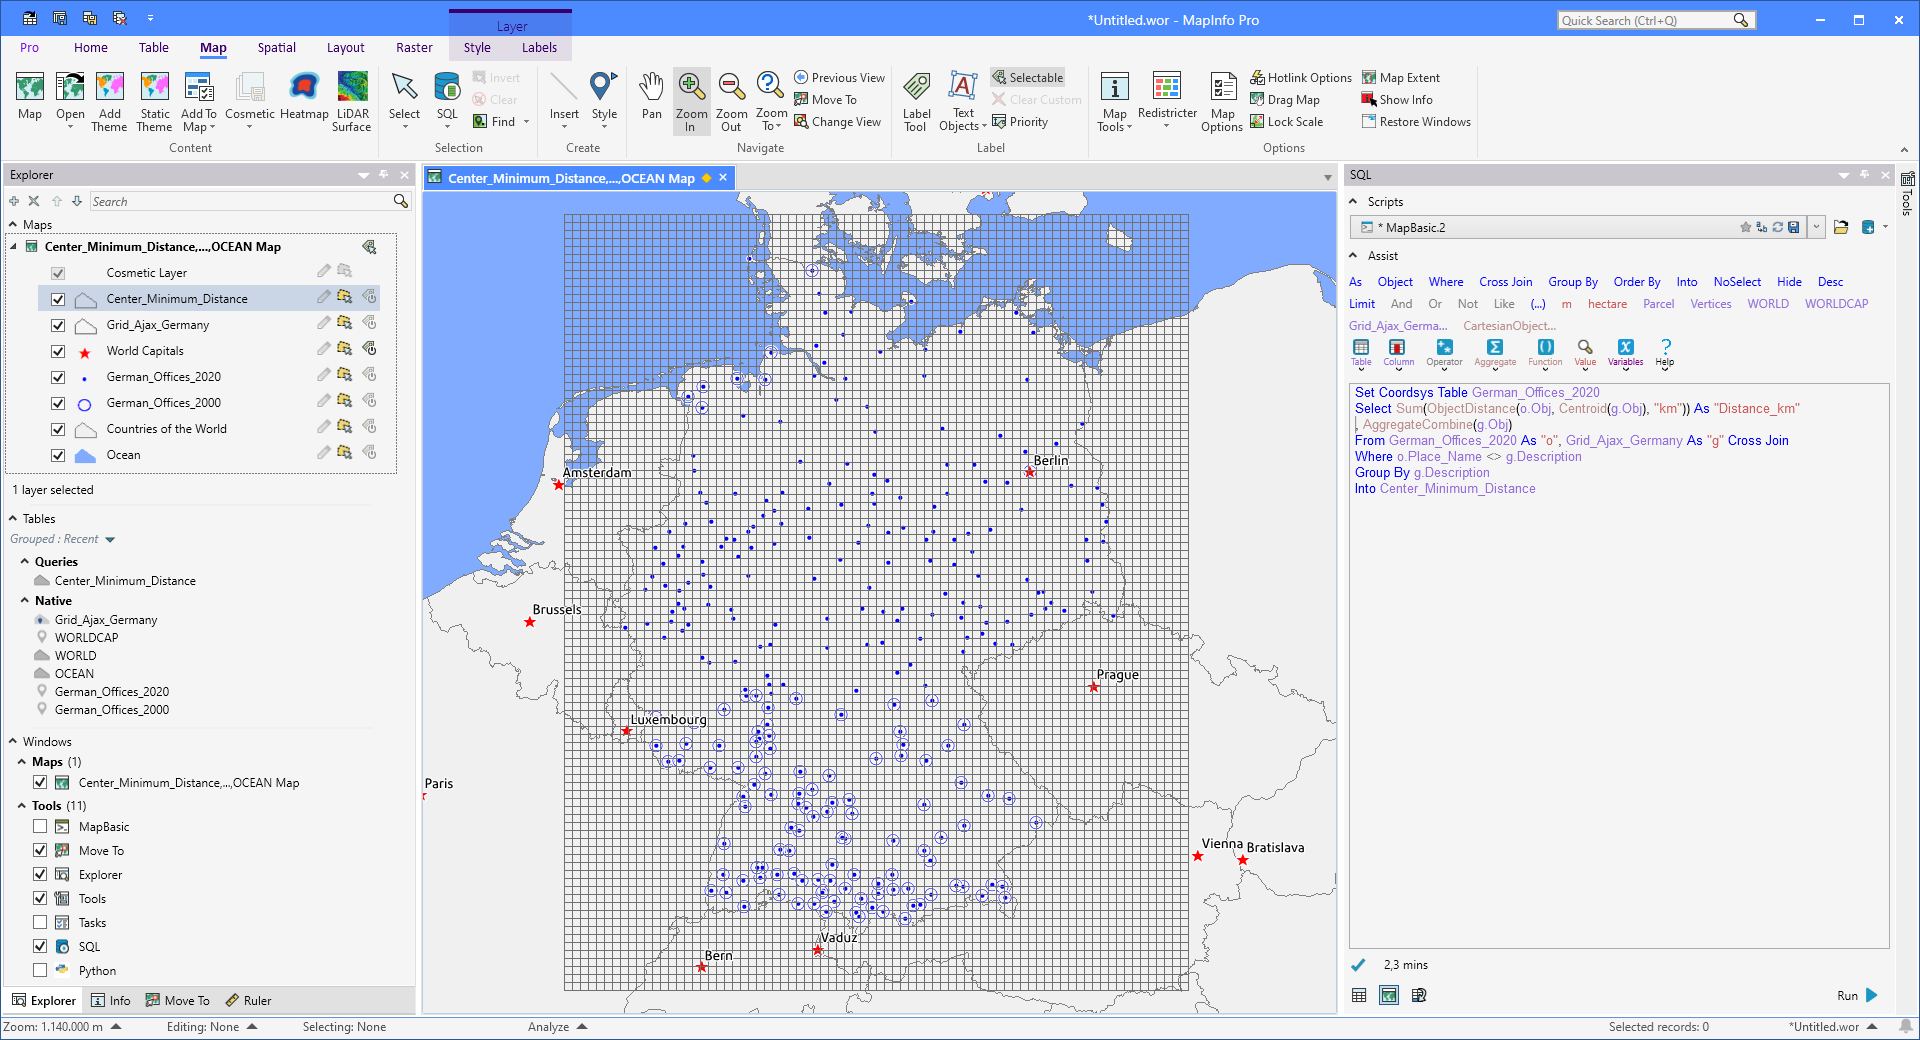Enable the Python tool window checkbox

pyautogui.click(x=40, y=970)
